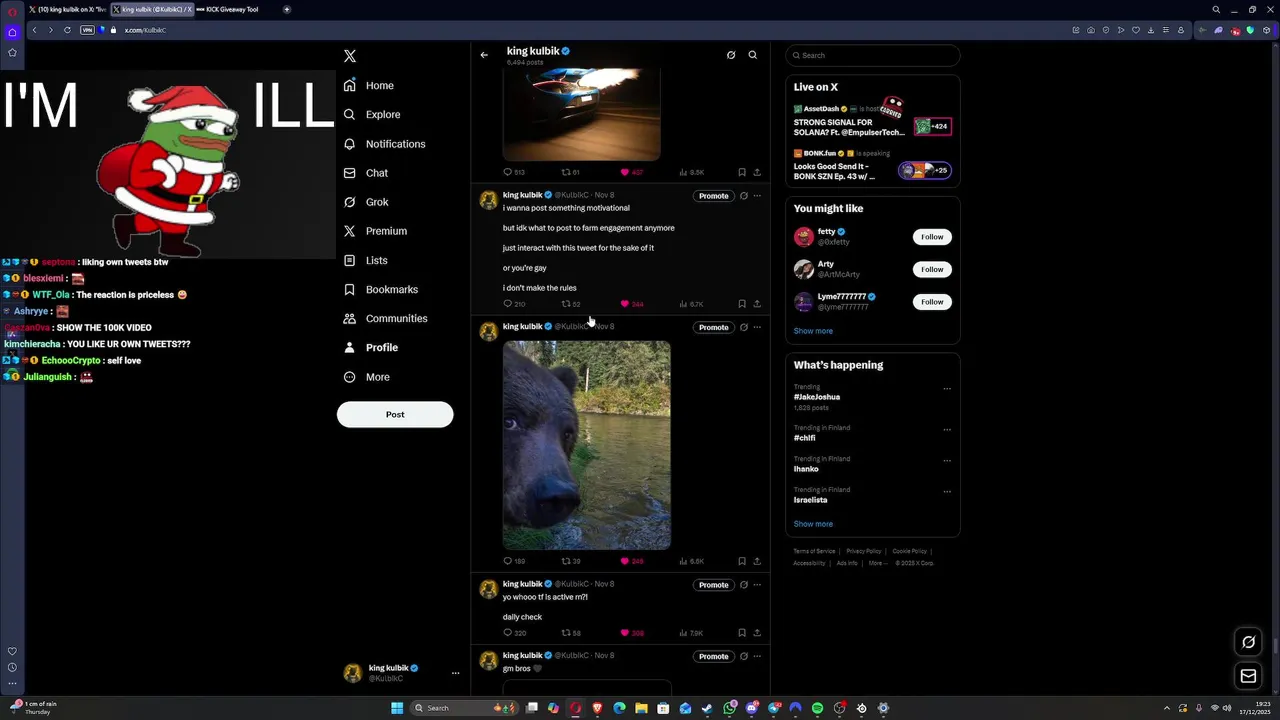The image size is (1280, 720).
Task: Search posts with the profile header magnifier
Action: tap(753, 55)
